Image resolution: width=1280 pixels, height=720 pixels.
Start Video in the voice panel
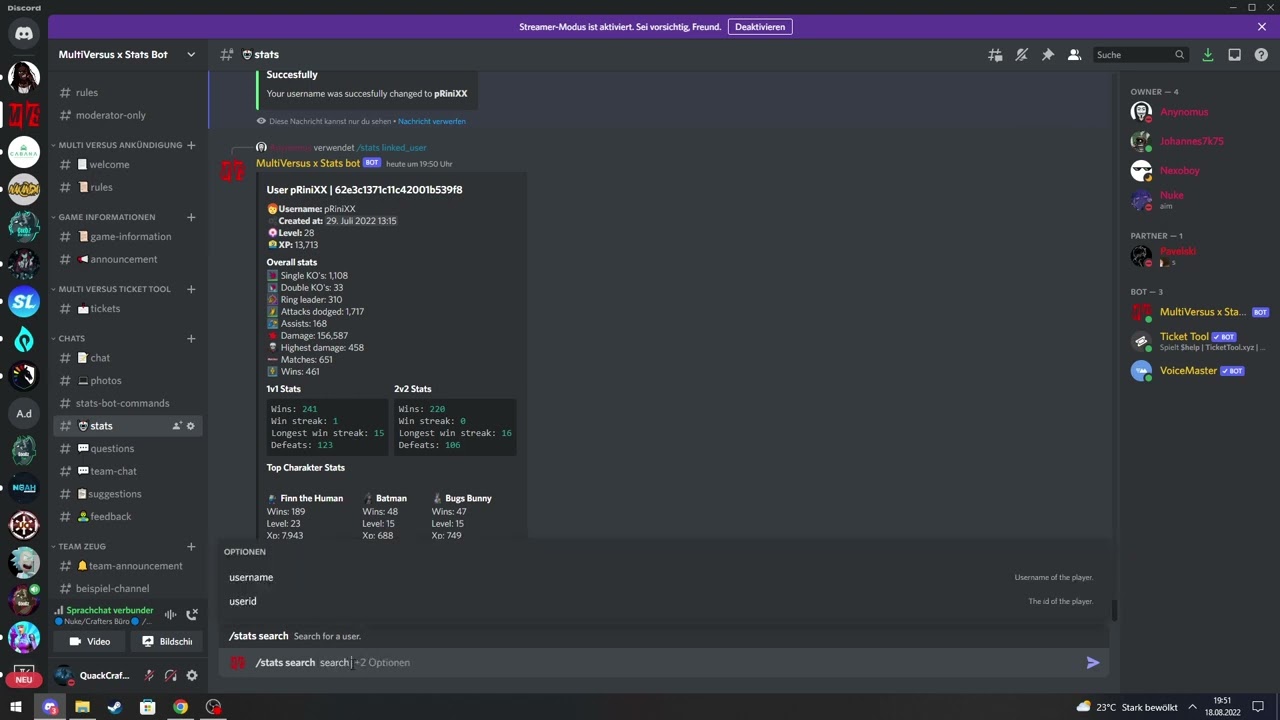(89, 641)
